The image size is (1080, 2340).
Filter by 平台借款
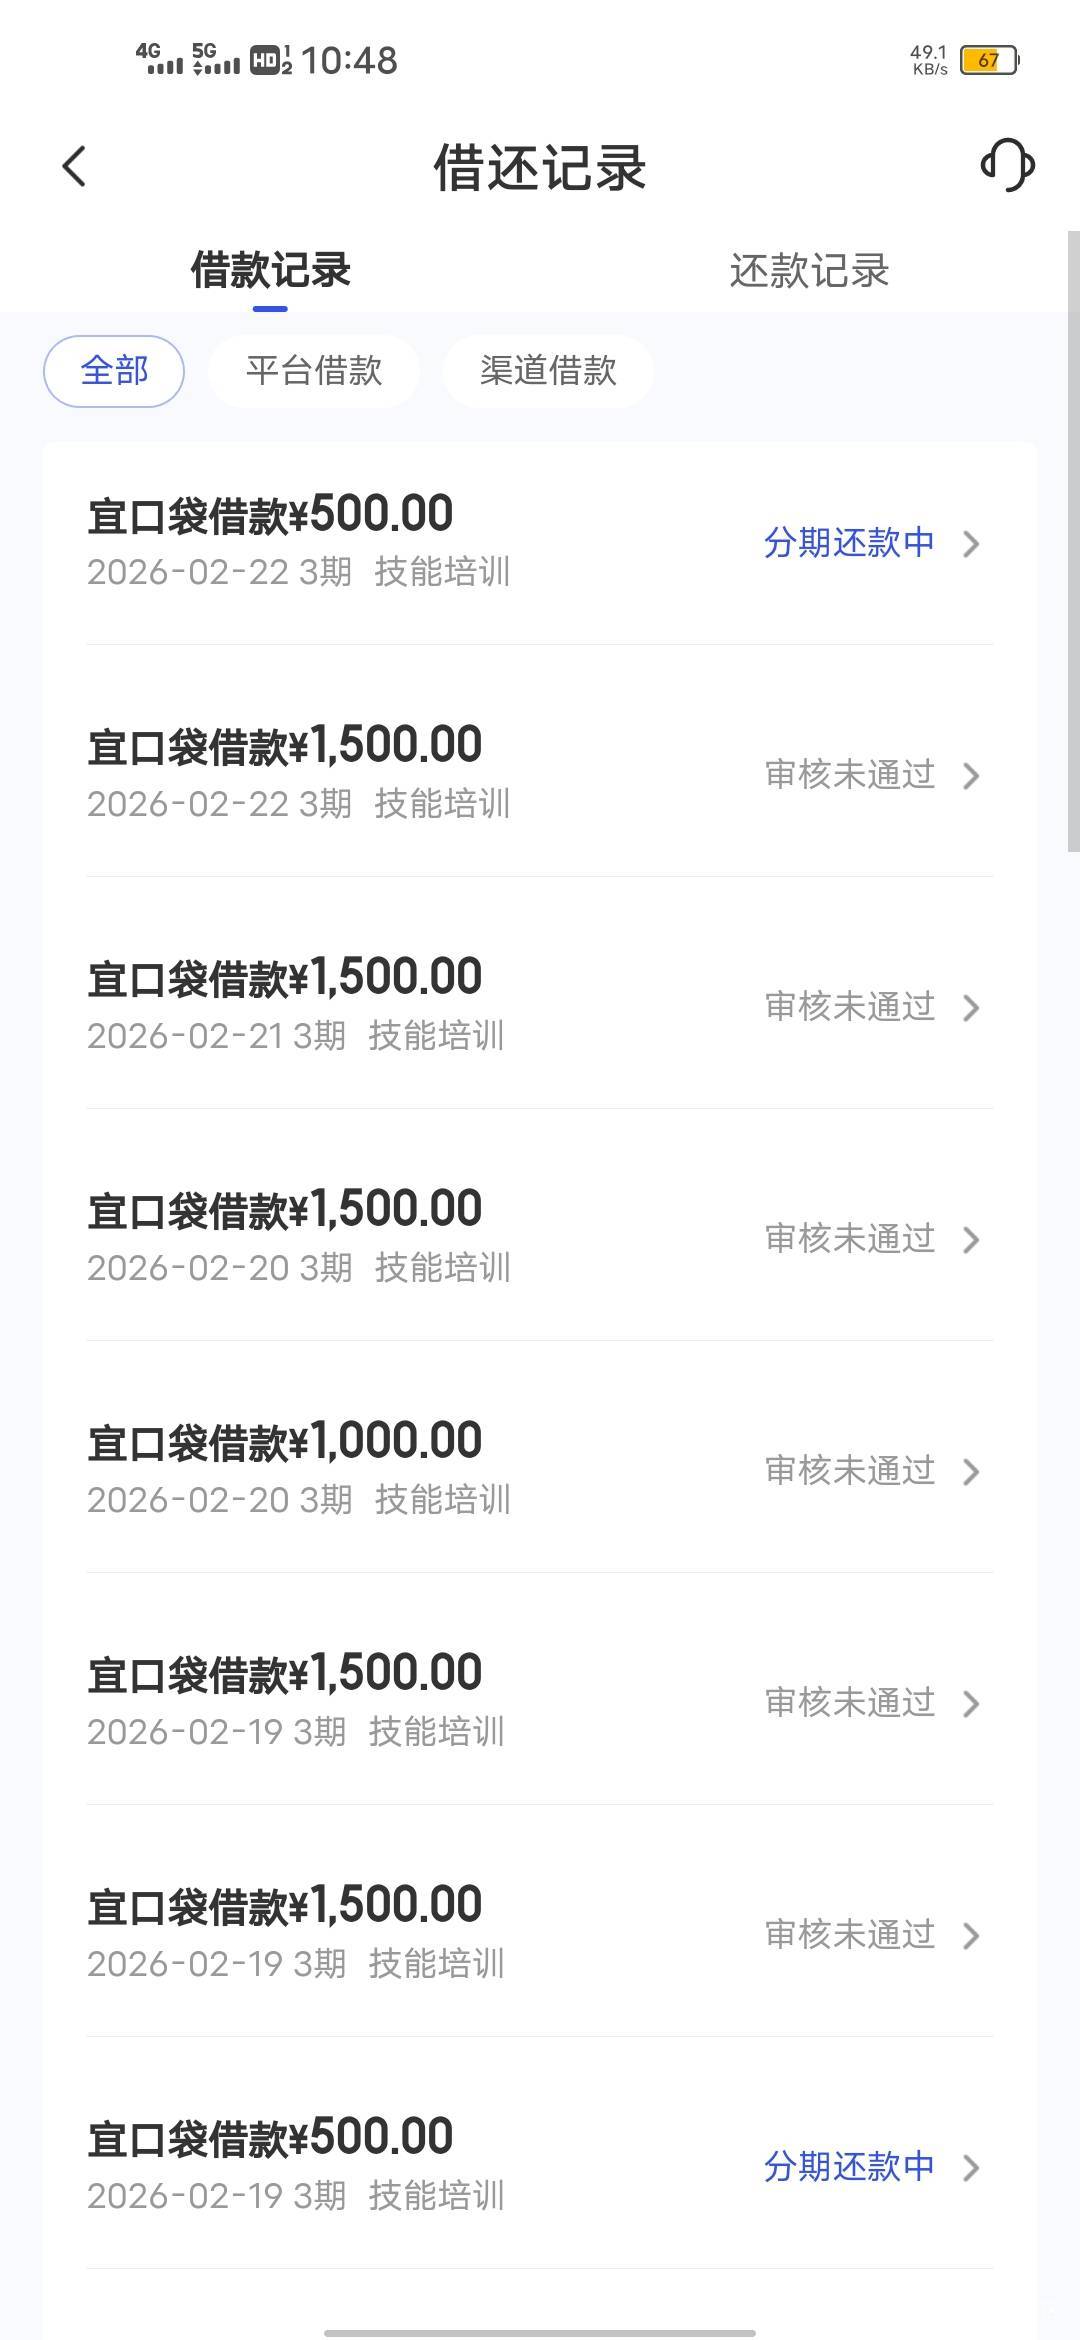coord(314,371)
